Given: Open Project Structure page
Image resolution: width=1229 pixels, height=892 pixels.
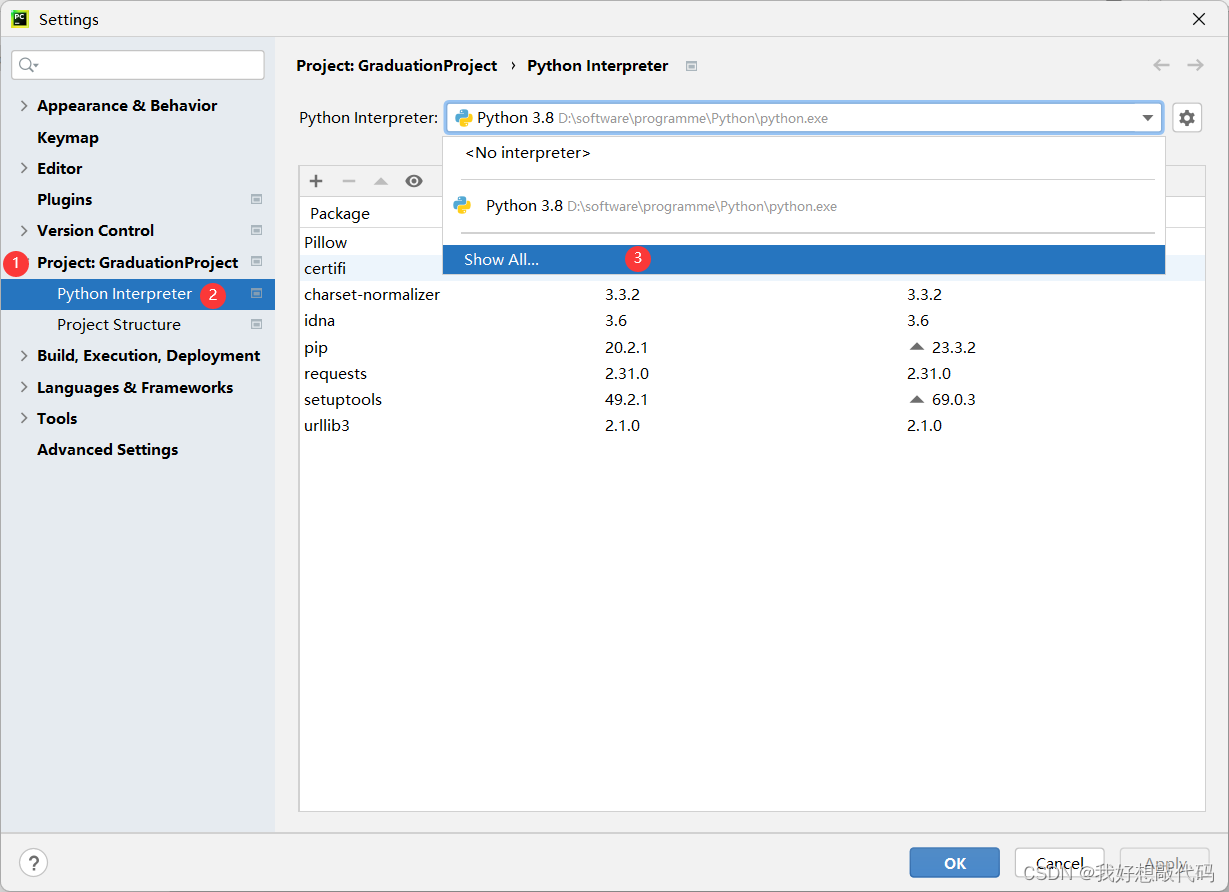Looking at the screenshot, I should [x=119, y=325].
